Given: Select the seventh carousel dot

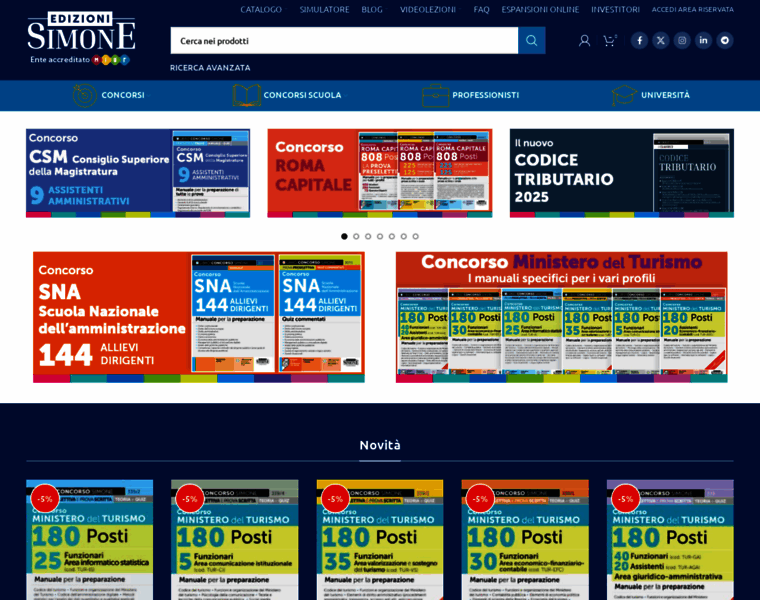Looking at the screenshot, I should click(415, 237).
